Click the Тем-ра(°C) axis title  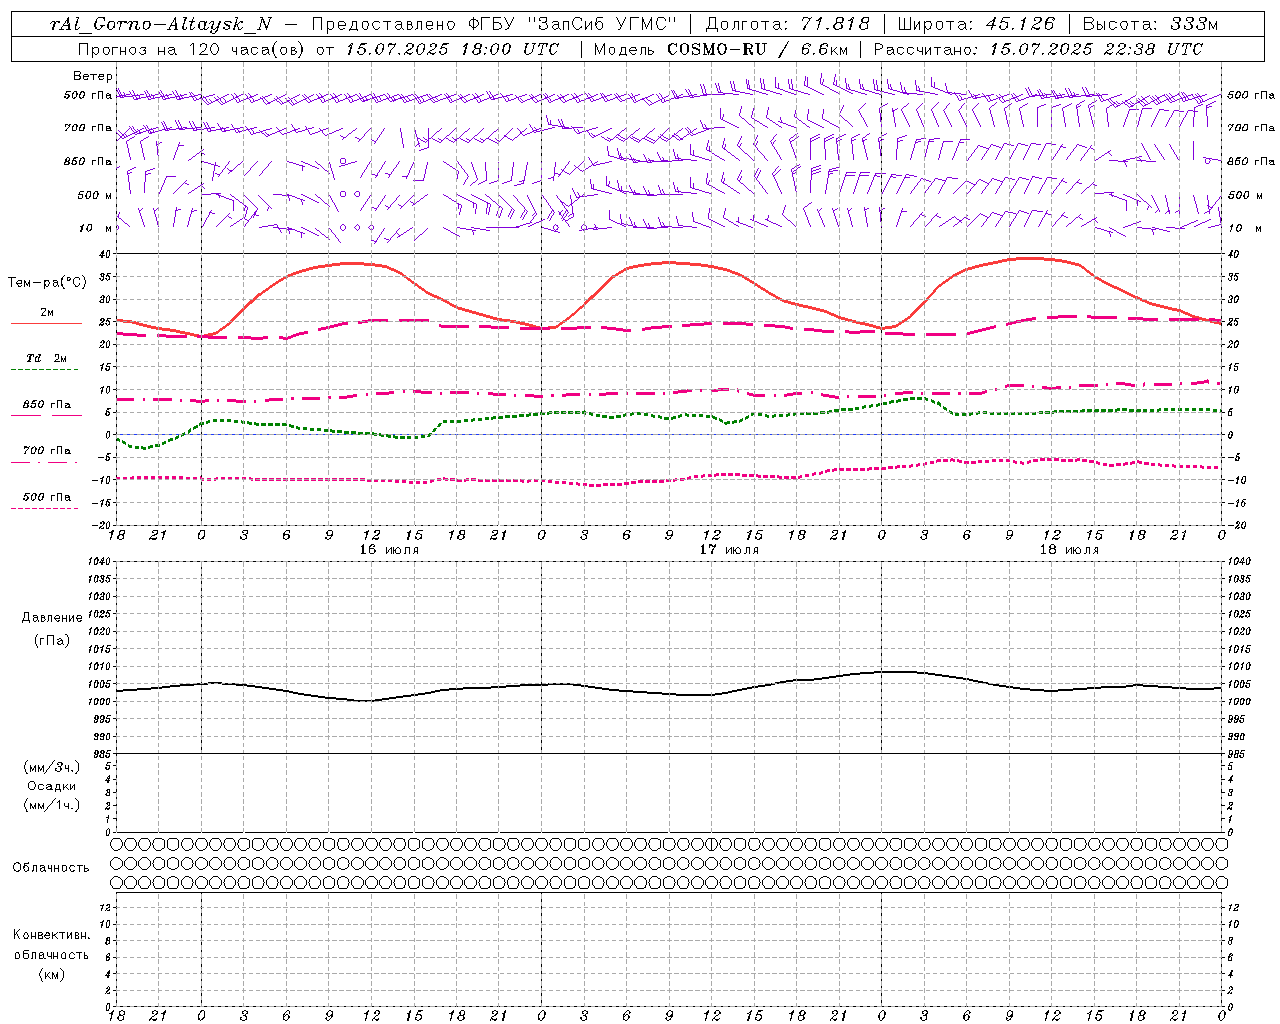(x=47, y=283)
